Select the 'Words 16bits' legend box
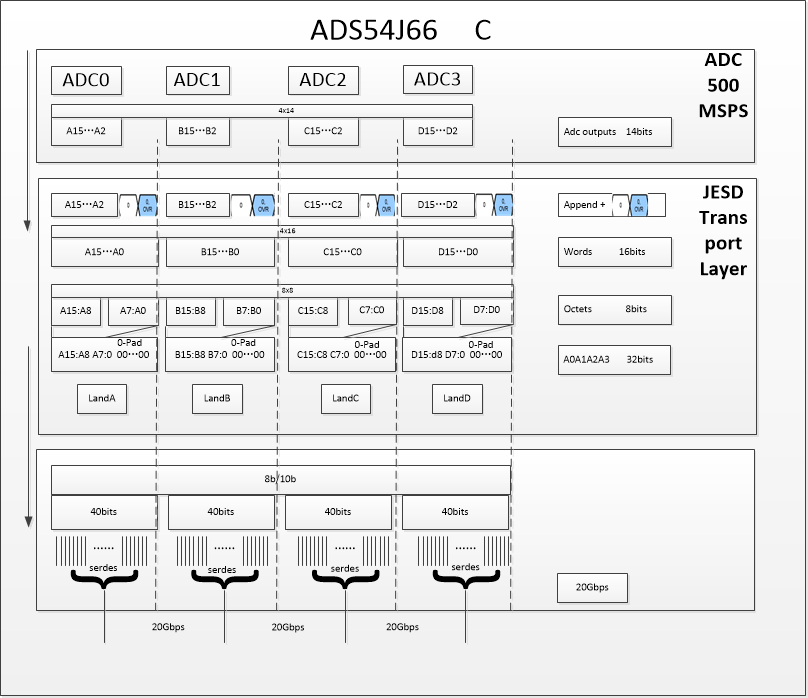 614,252
